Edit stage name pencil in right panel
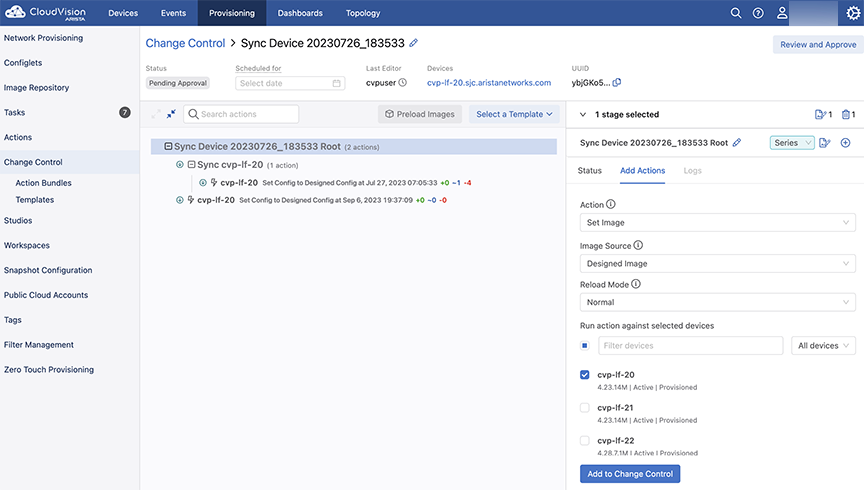Image resolution: width=864 pixels, height=490 pixels. pyautogui.click(x=737, y=143)
